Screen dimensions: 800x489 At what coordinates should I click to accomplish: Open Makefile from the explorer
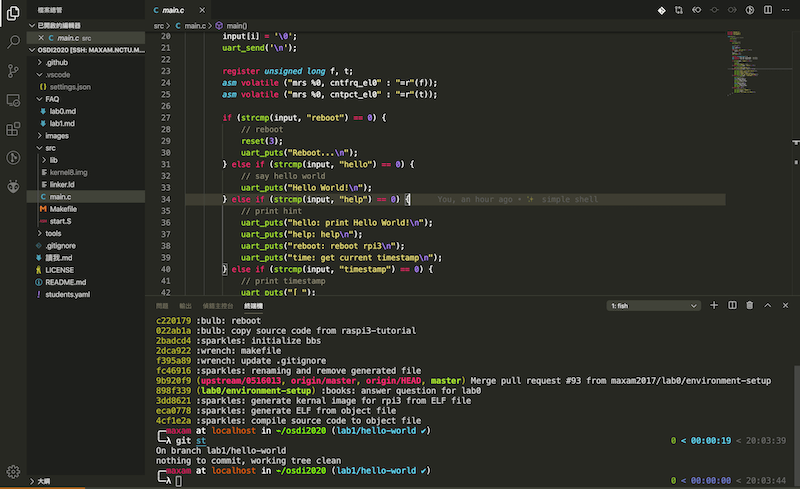(x=63, y=208)
